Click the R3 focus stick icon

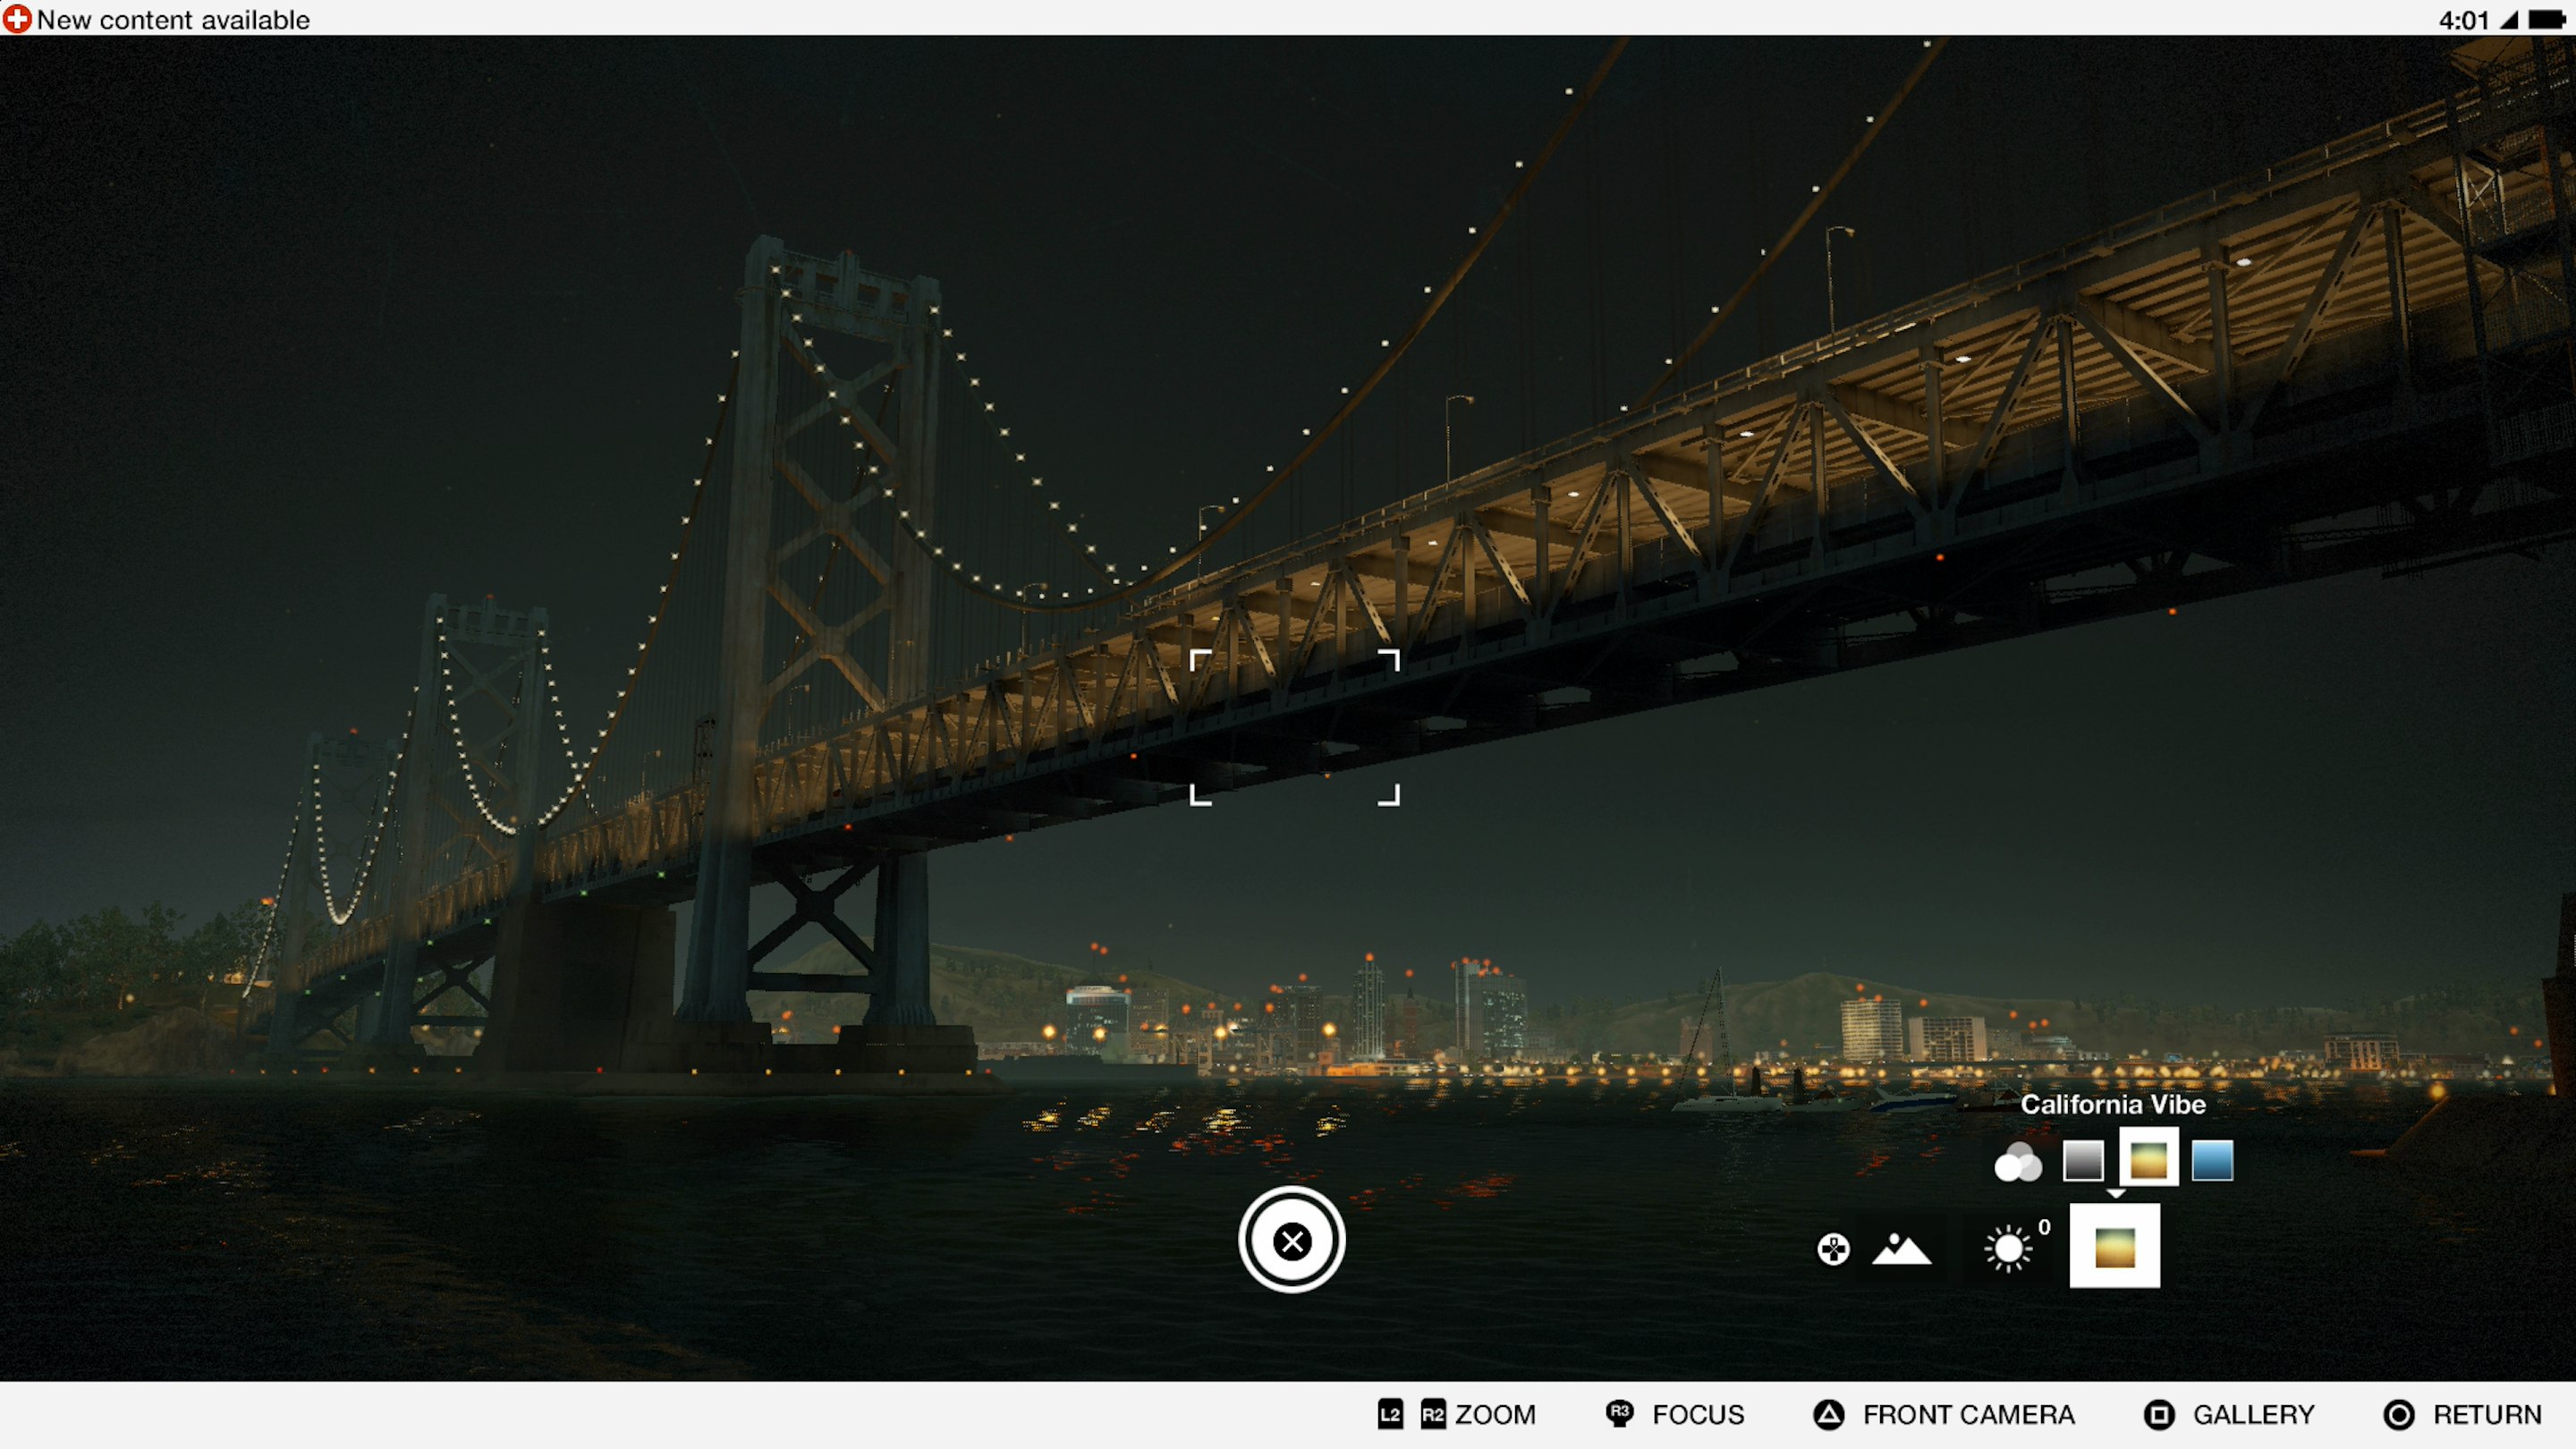[x=1619, y=1413]
